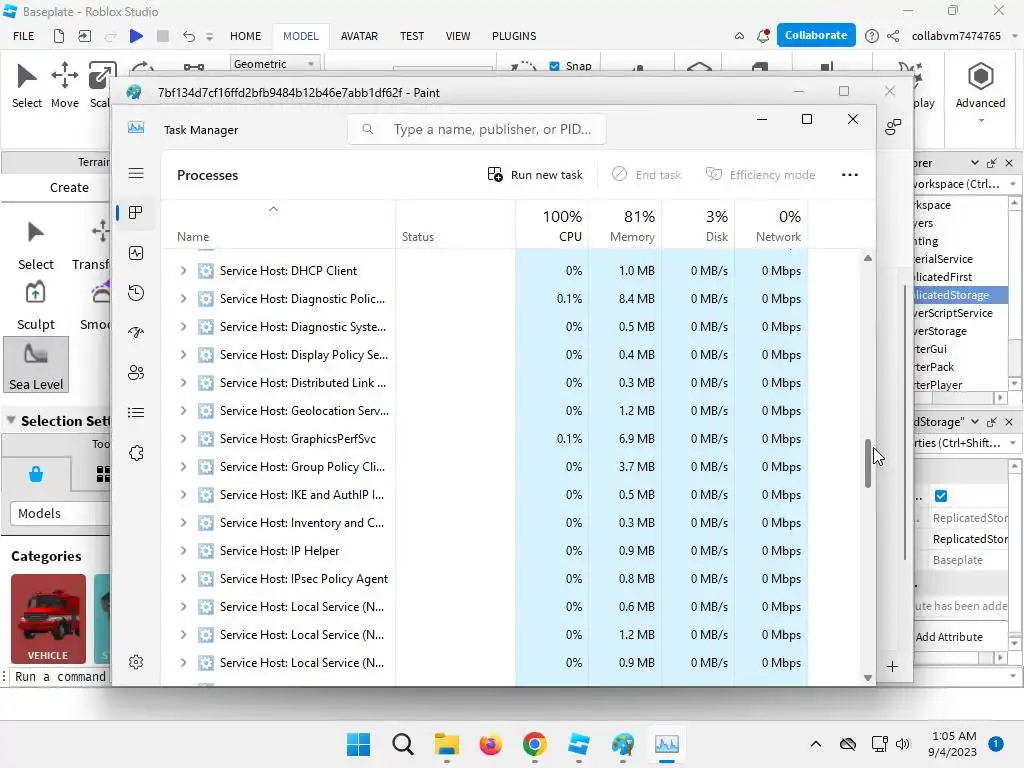Open App history icon in Task Manager
The image size is (1024, 768).
click(x=136, y=293)
